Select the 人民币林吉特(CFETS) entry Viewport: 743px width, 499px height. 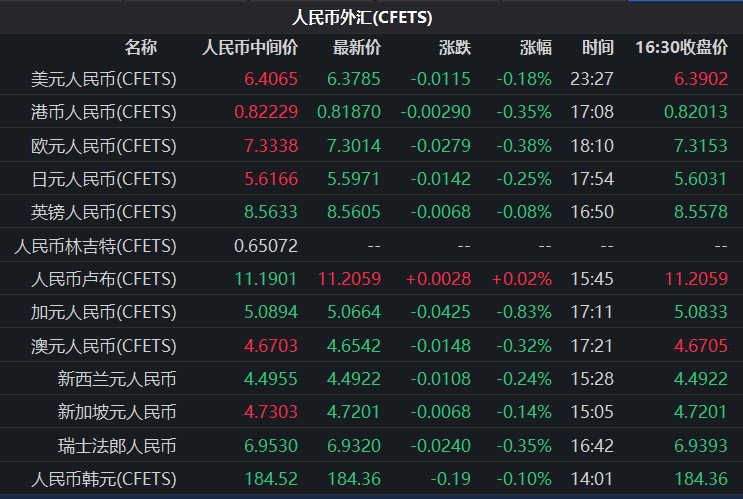(98, 245)
